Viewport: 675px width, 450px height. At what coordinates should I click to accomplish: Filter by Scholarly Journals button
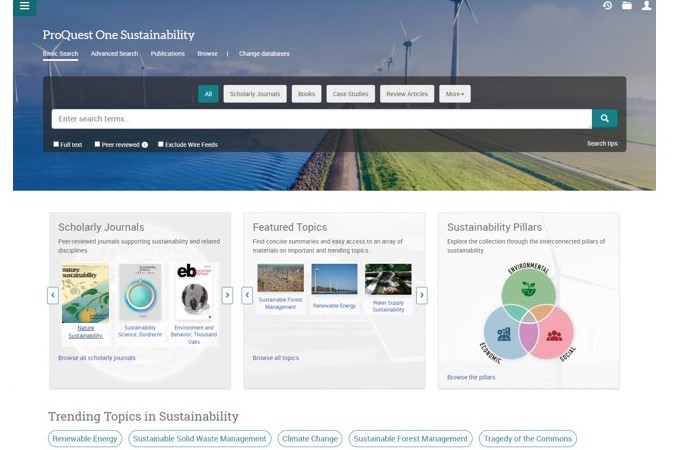pyautogui.click(x=255, y=94)
